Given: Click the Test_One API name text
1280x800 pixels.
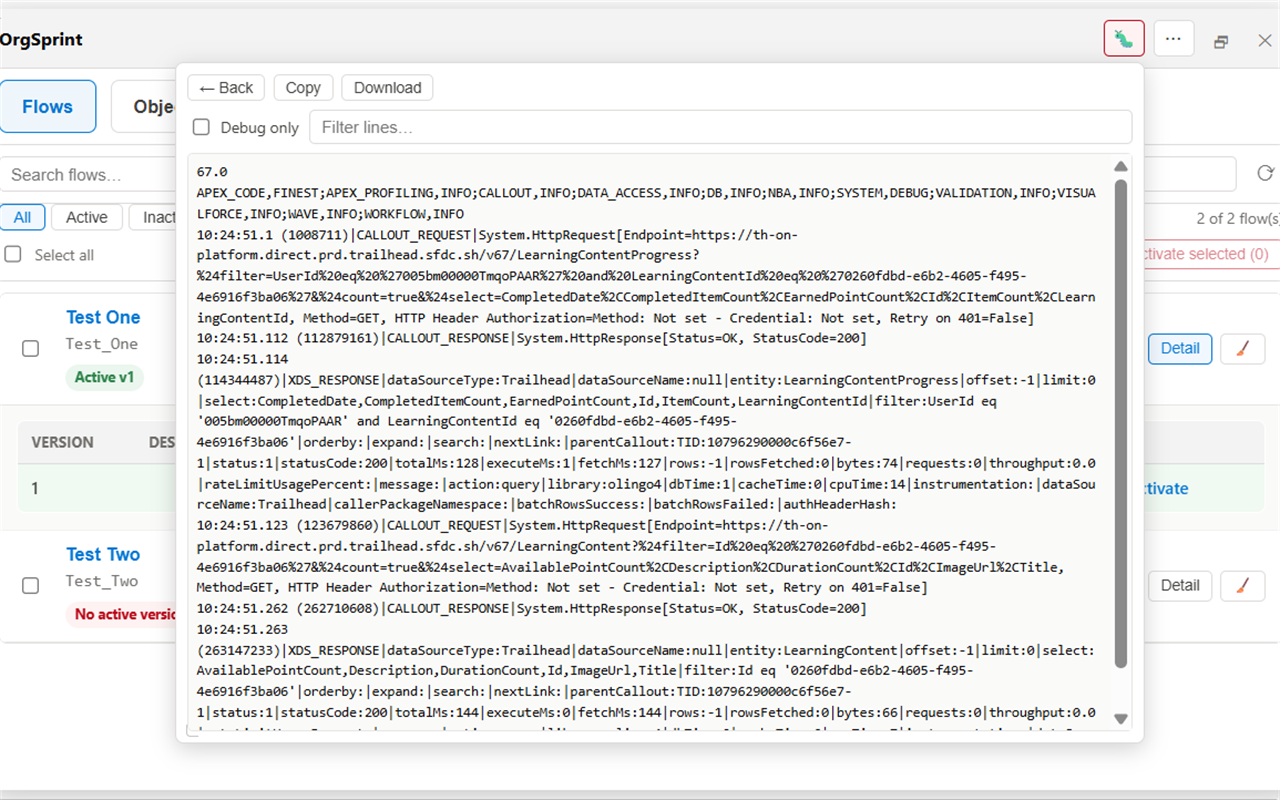Looking at the screenshot, I should tap(102, 344).
